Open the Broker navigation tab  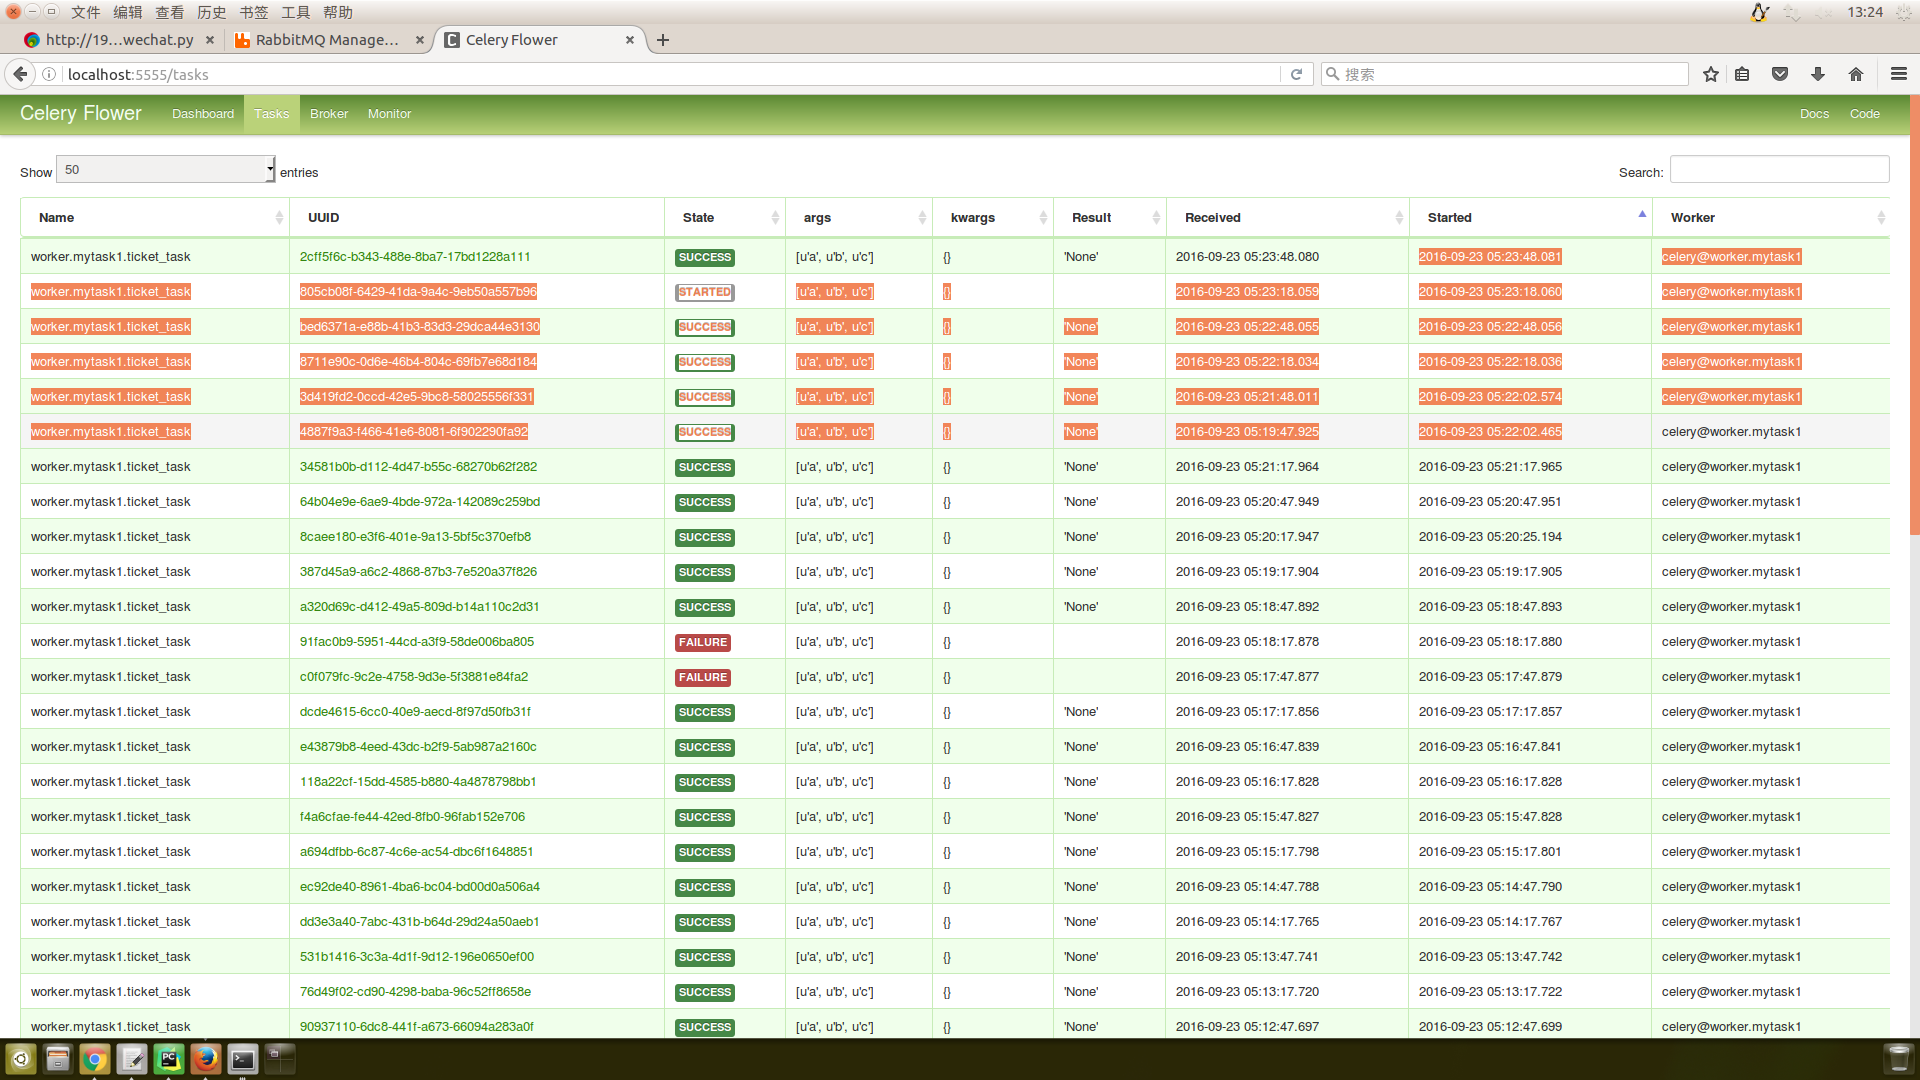click(329, 114)
